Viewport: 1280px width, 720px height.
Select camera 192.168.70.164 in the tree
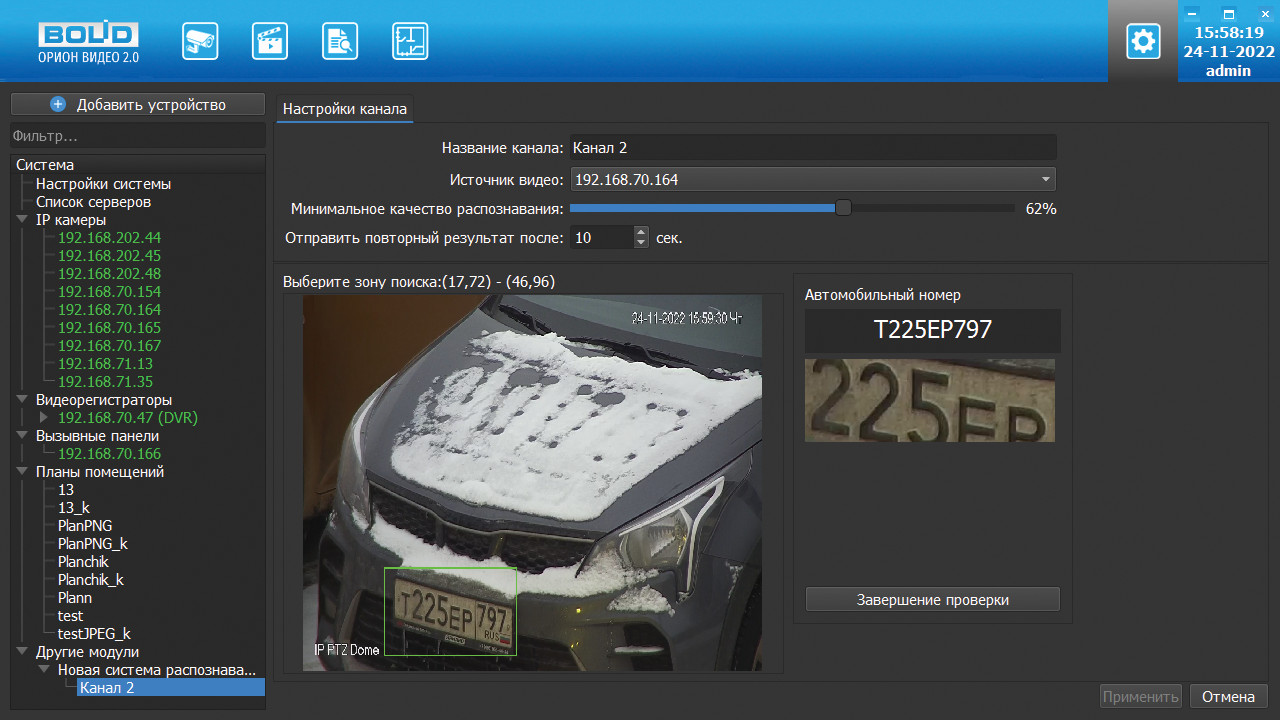(109, 310)
